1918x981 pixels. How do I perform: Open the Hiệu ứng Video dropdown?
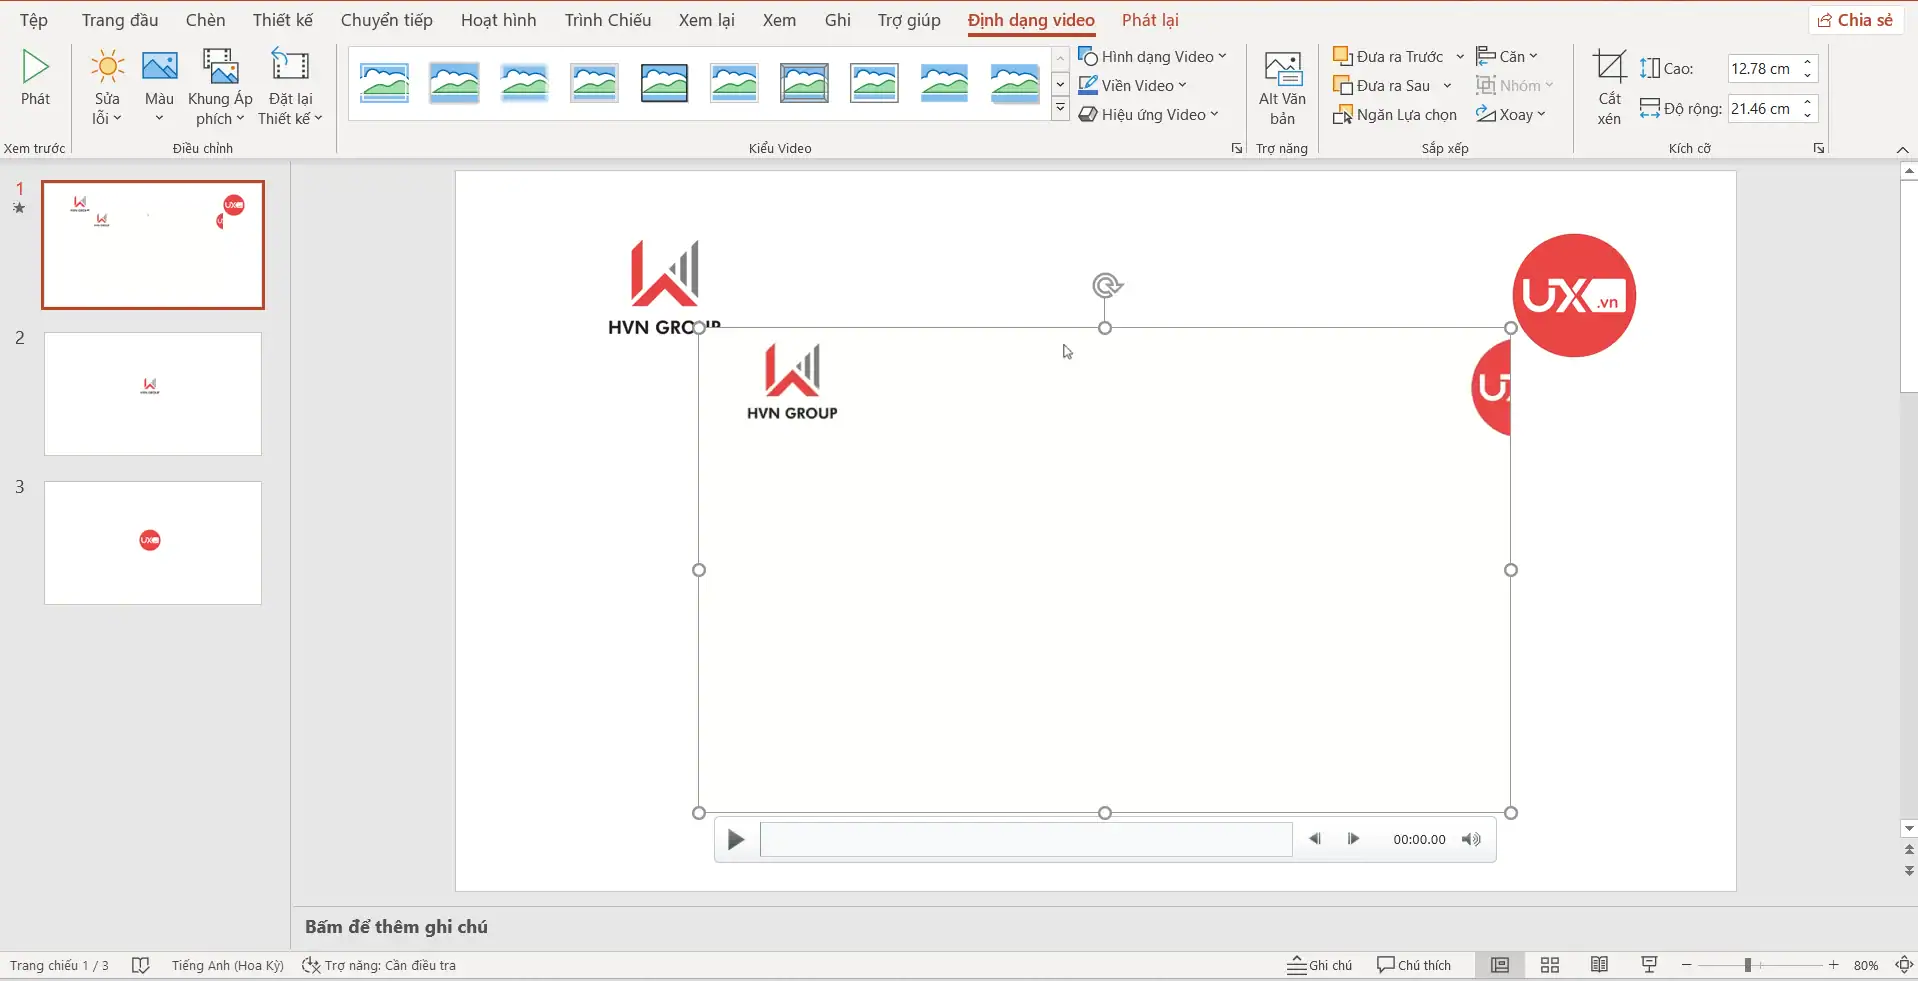(1149, 115)
